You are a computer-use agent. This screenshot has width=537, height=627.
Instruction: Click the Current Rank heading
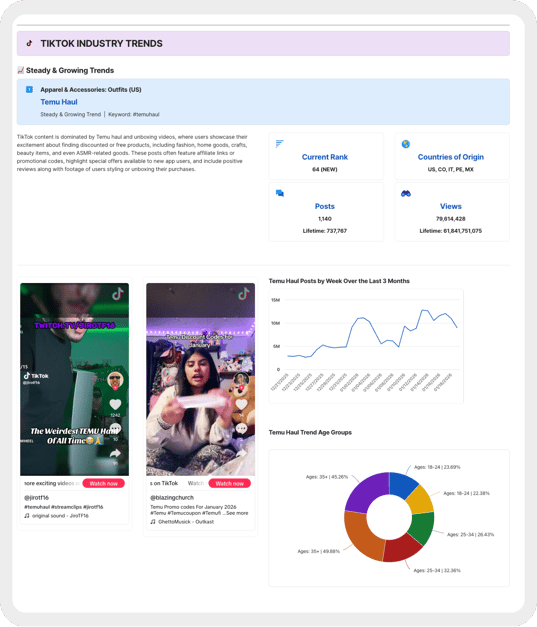[325, 157]
